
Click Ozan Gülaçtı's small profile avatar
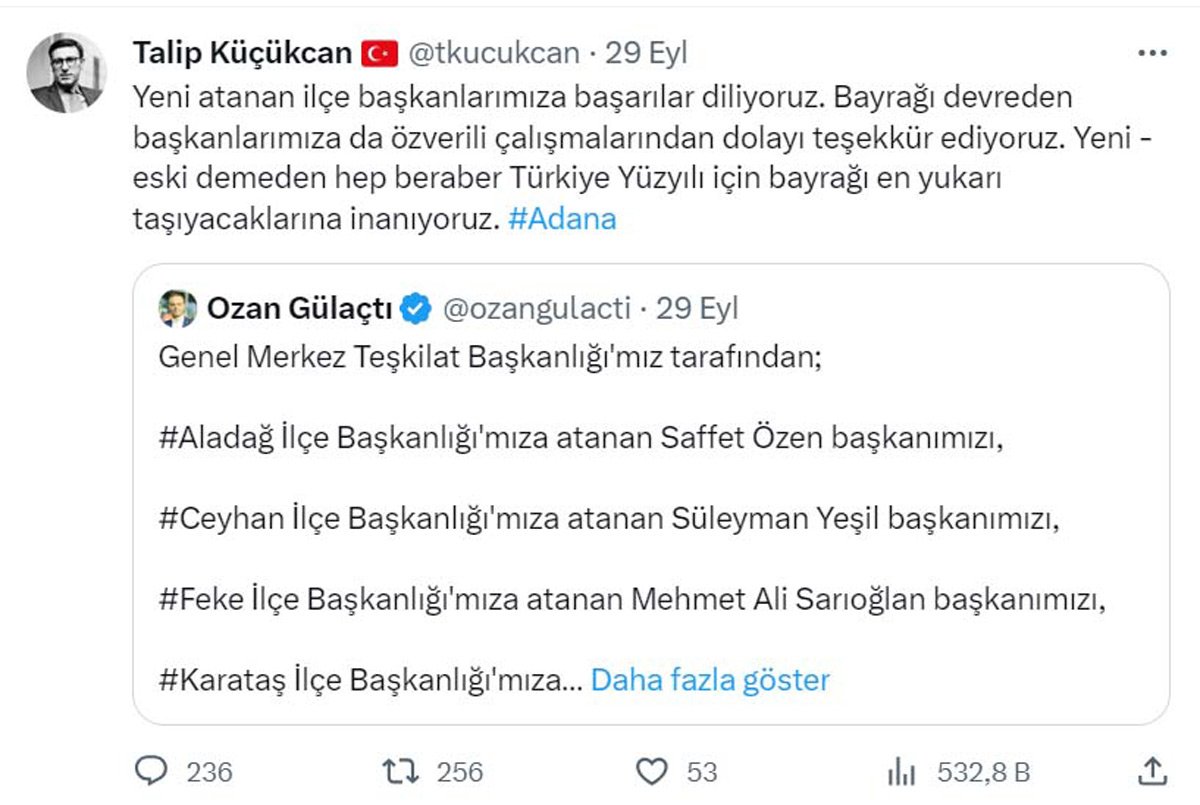coord(177,309)
